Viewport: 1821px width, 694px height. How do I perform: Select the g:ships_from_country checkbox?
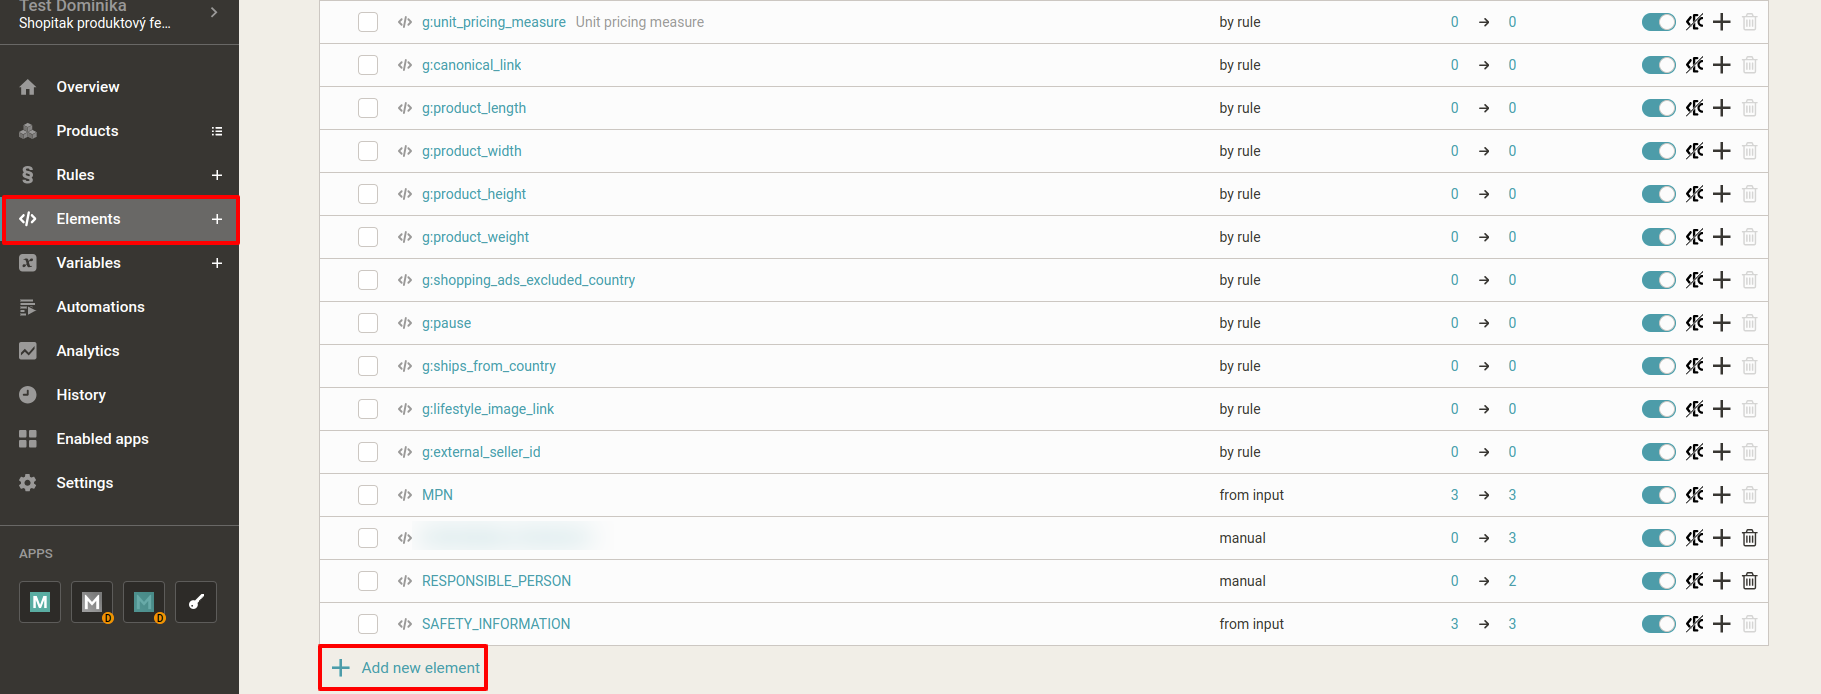368,366
